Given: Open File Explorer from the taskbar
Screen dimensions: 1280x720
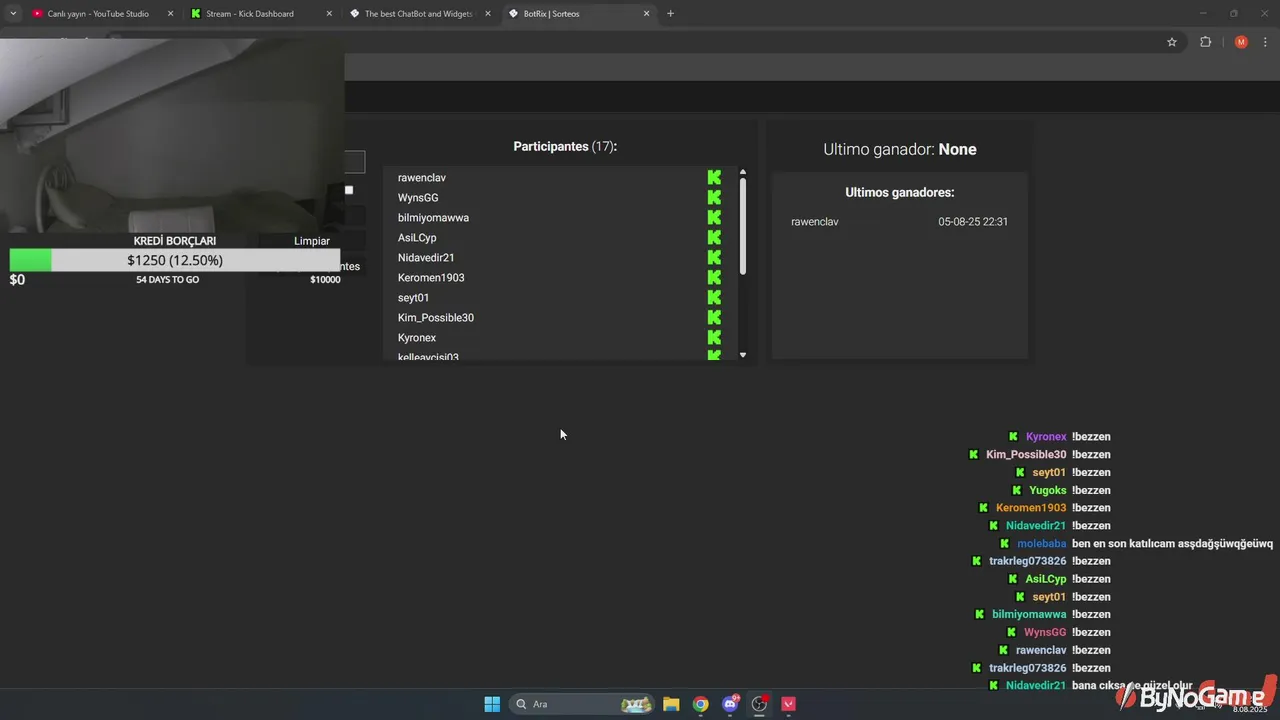Looking at the screenshot, I should coord(671,704).
